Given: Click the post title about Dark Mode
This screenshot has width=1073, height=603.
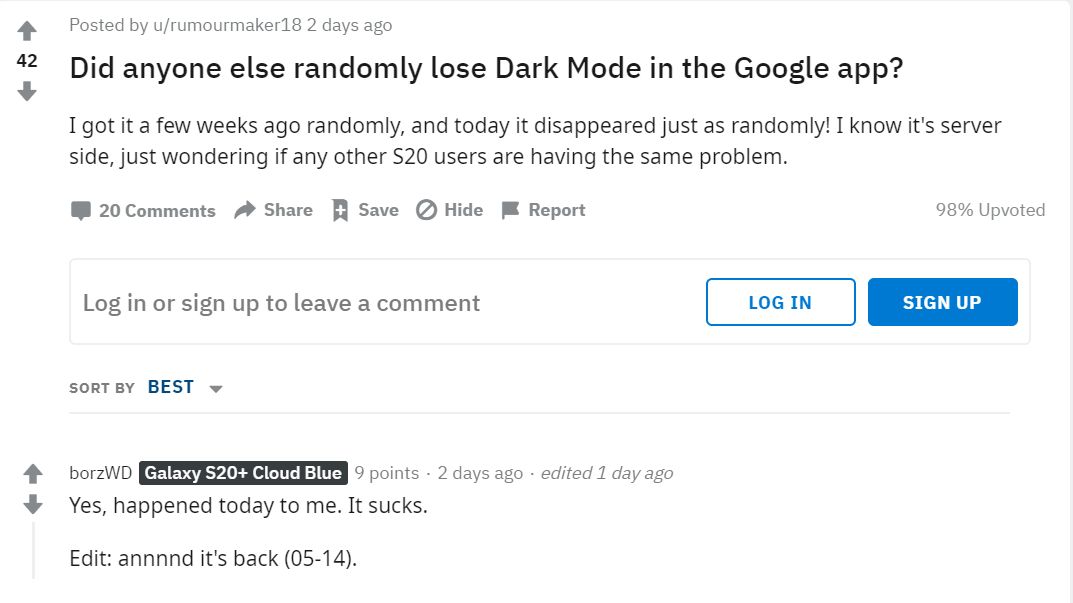Looking at the screenshot, I should point(486,68).
